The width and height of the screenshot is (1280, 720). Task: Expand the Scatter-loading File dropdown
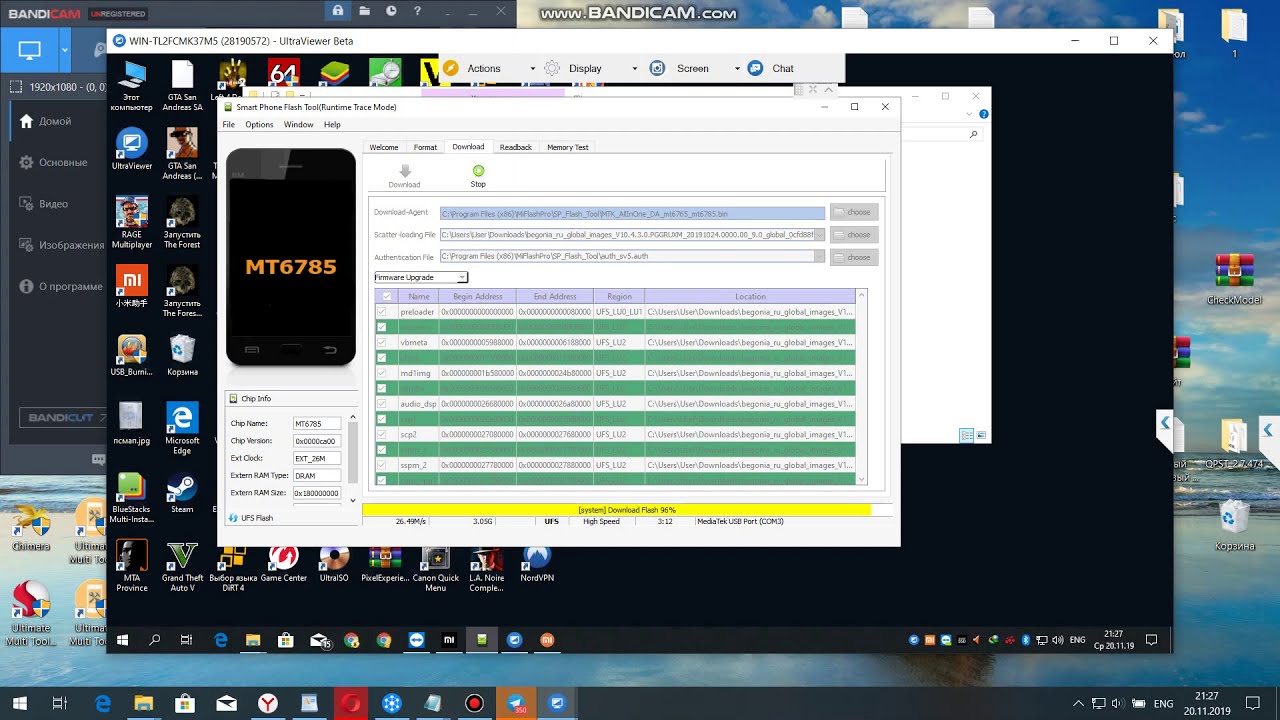(x=820, y=235)
